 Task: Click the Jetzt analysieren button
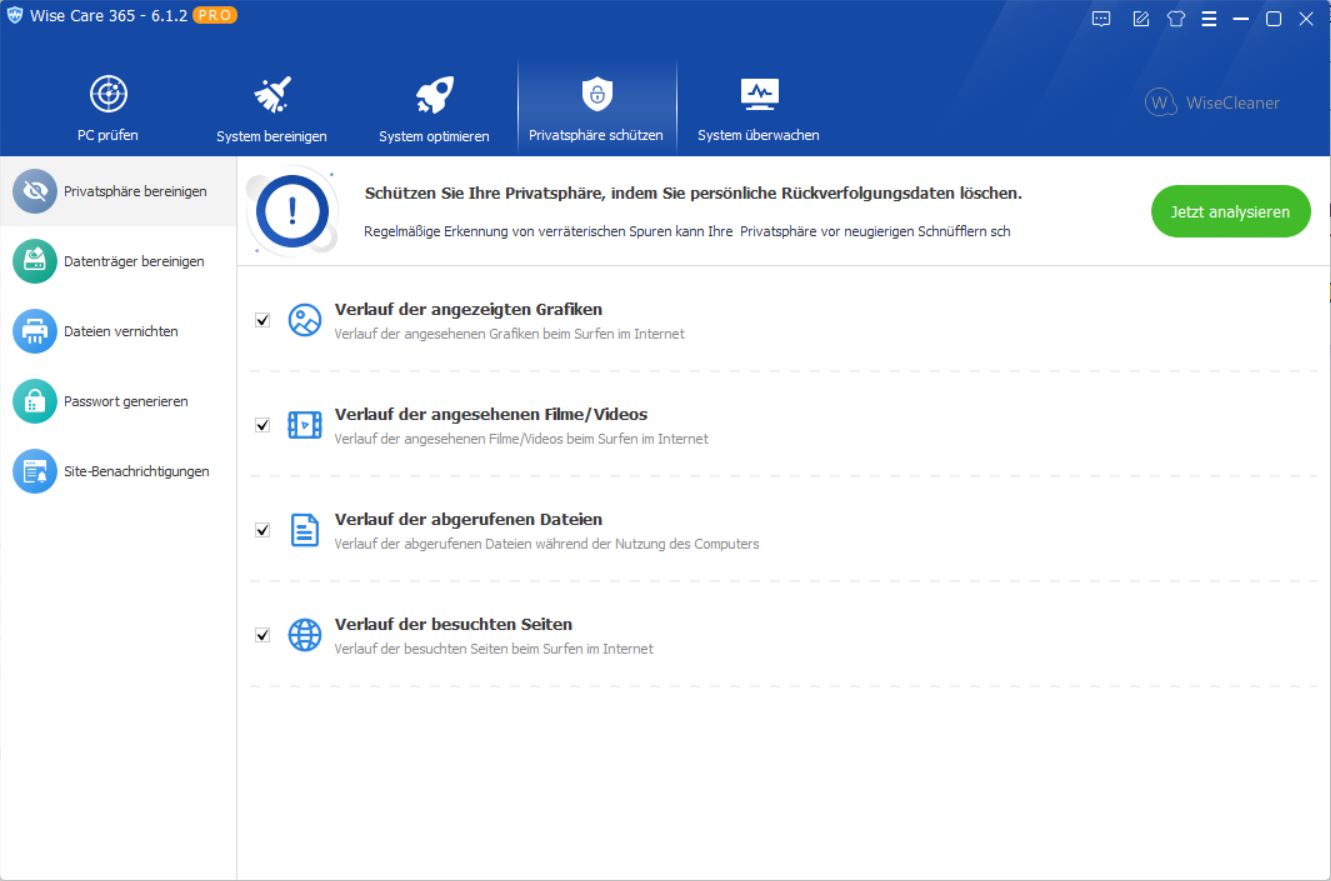(x=1230, y=212)
